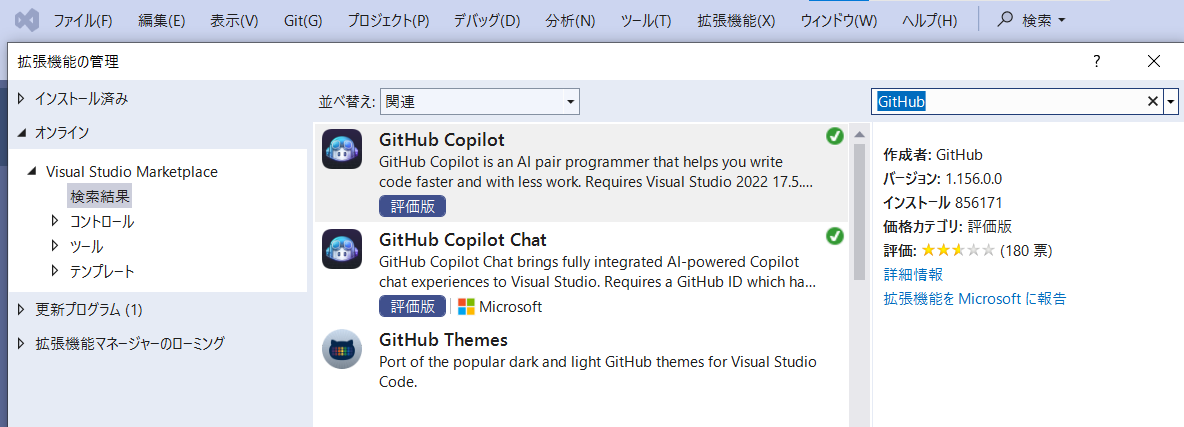
Task: Open help with the question mark icon
Action: tap(1096, 61)
